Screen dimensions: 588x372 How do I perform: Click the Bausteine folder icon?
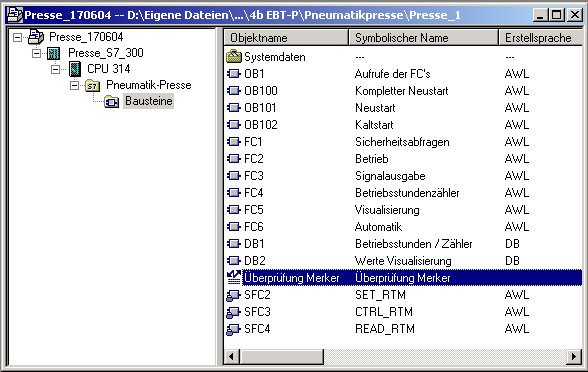pyautogui.click(x=111, y=101)
